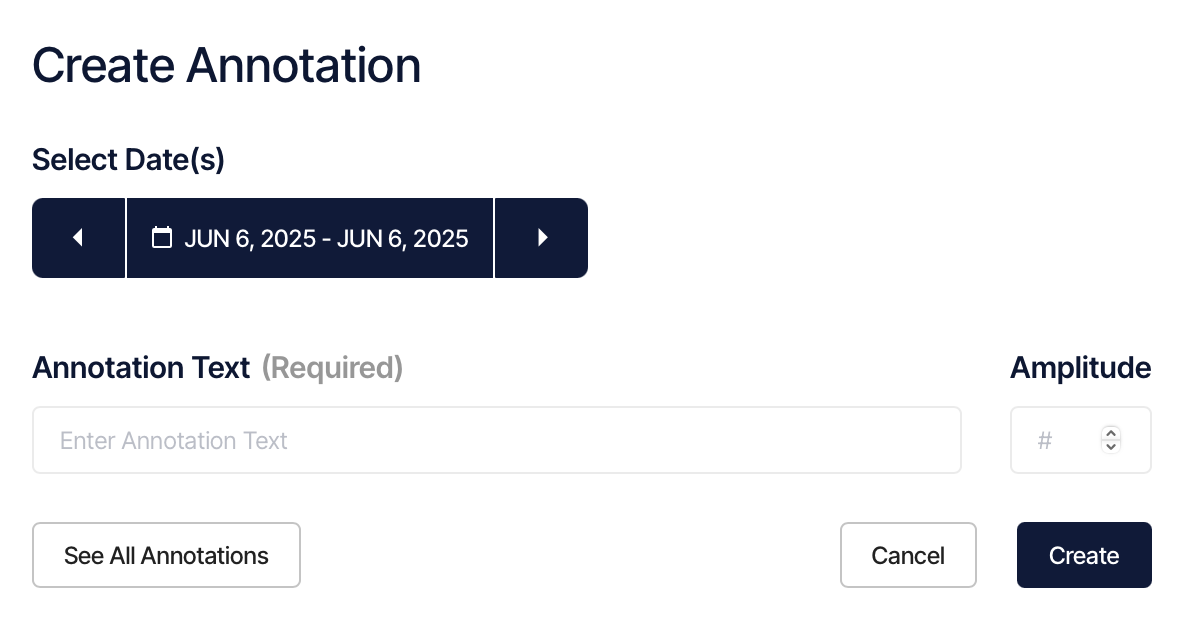Click the Enter Annotation Text field
This screenshot has height=622, width=1180.
pos(497,440)
